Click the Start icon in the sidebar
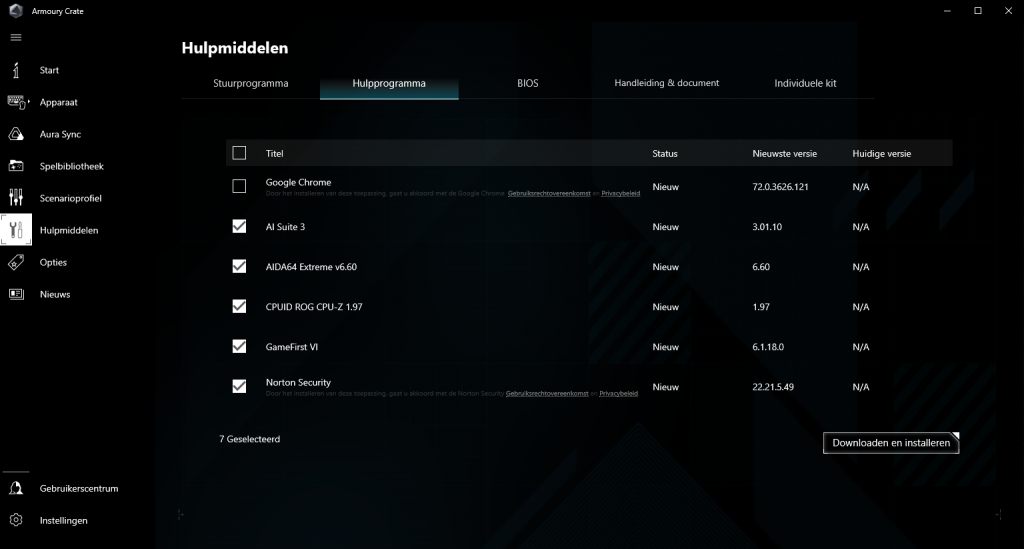Screen dimensions: 1024x549 click(x=16, y=70)
